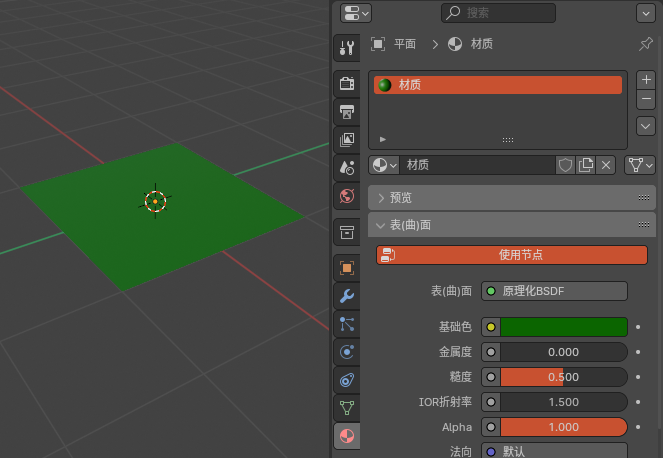Toggle pin on properties context
The height and width of the screenshot is (458, 663).
tap(645, 44)
